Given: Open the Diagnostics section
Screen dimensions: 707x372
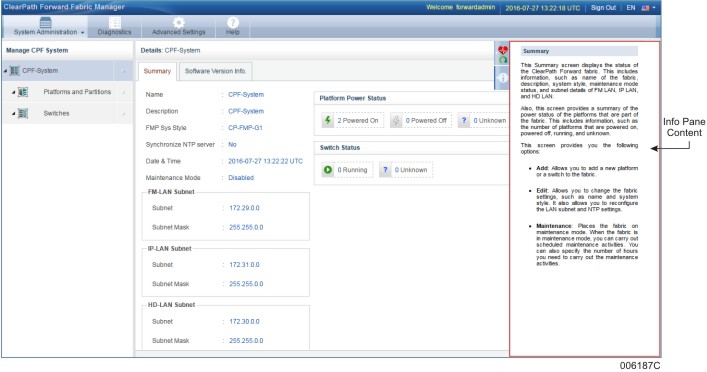Looking at the screenshot, I should 115,27.
